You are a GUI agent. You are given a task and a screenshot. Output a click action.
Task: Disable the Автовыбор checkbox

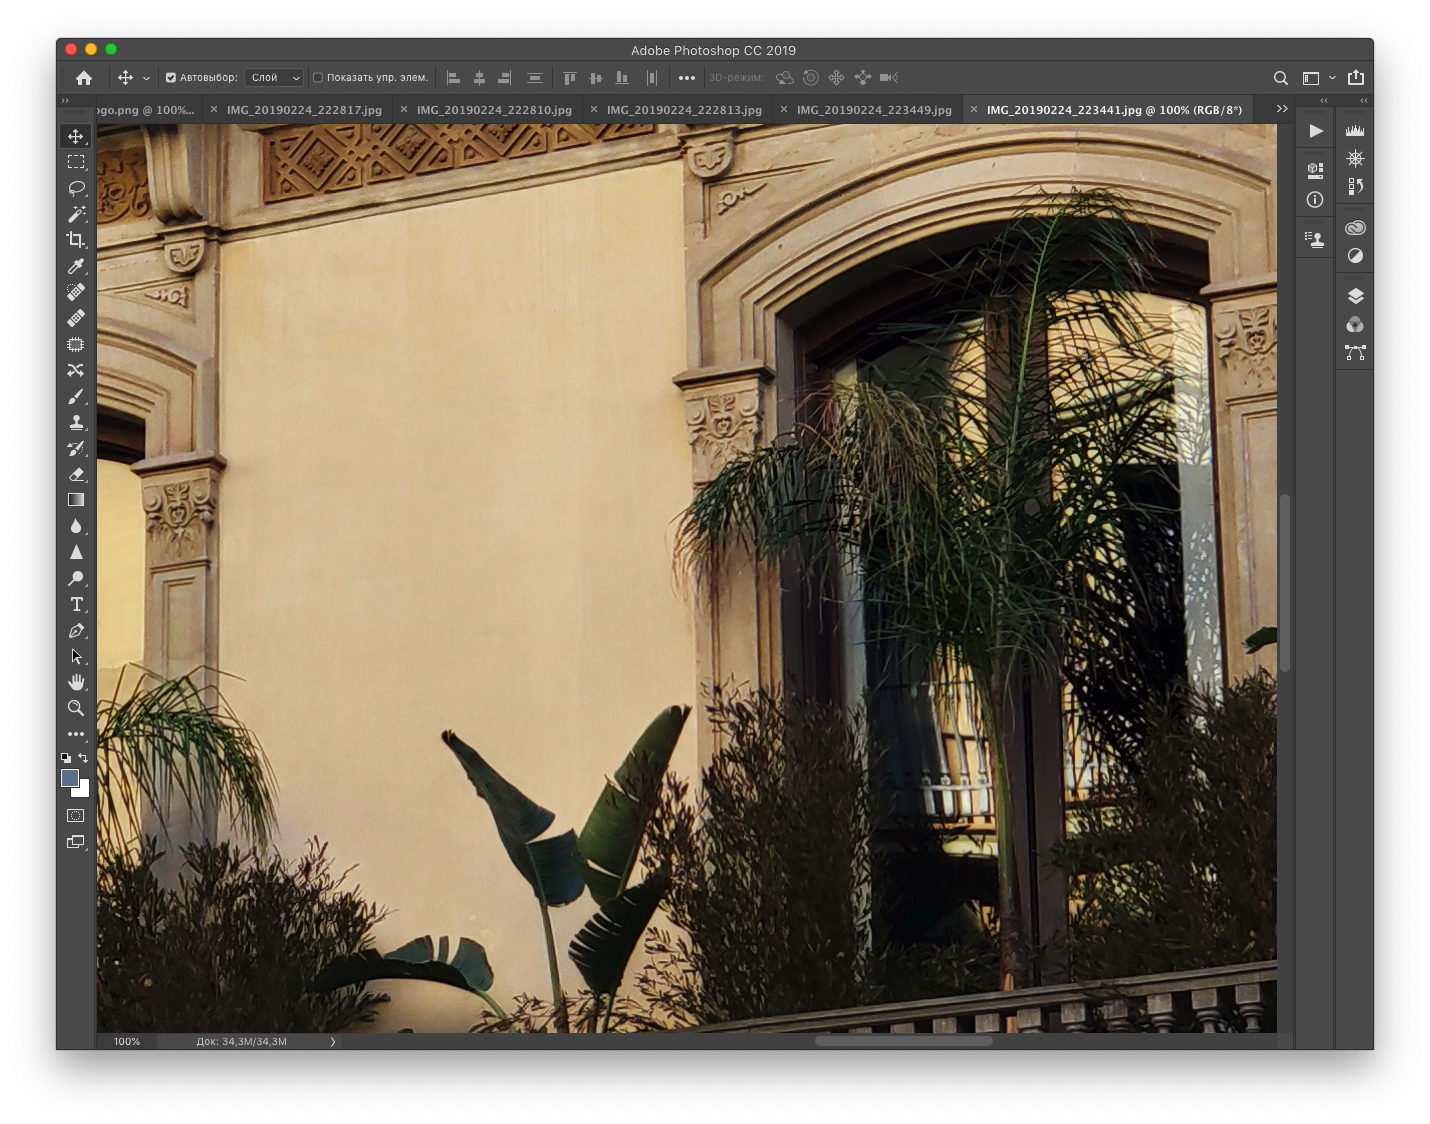(171, 78)
